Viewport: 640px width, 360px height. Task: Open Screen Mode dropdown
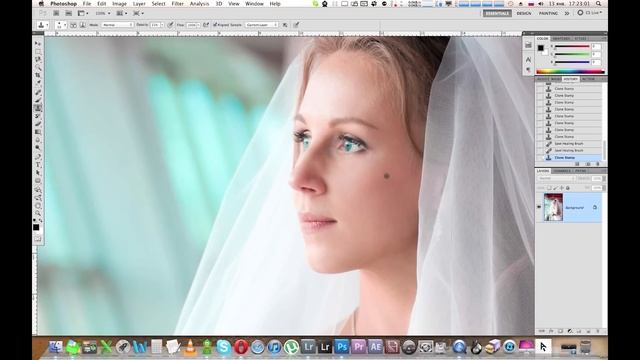[138, 13]
